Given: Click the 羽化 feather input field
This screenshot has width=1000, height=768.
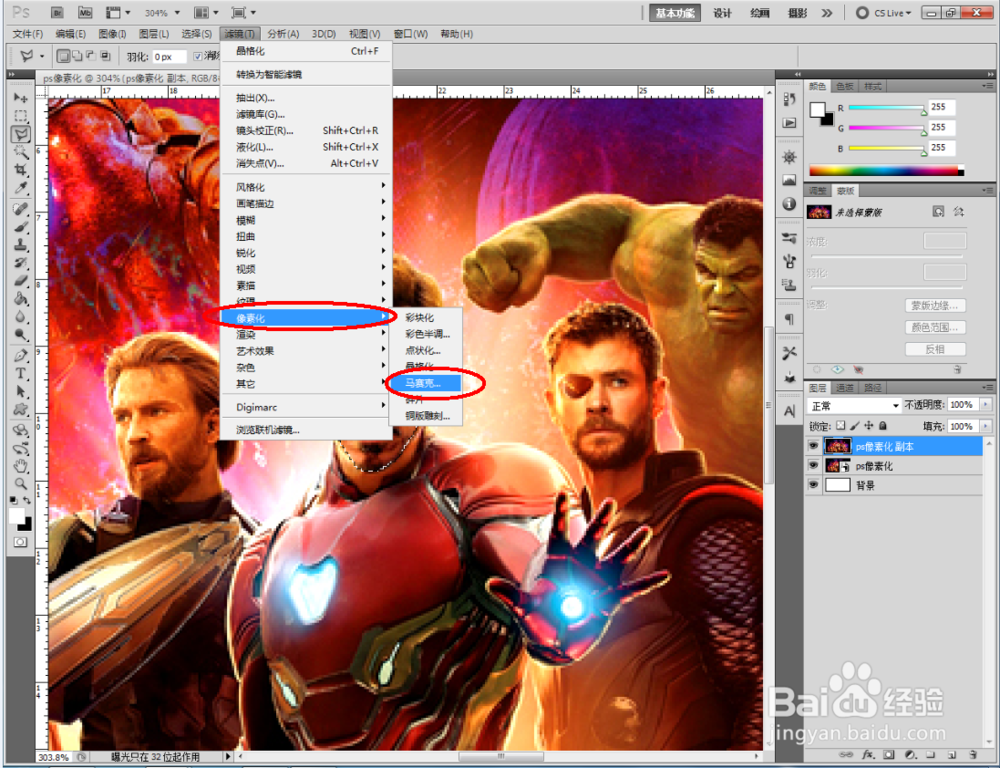Looking at the screenshot, I should pyautogui.click(x=169, y=57).
